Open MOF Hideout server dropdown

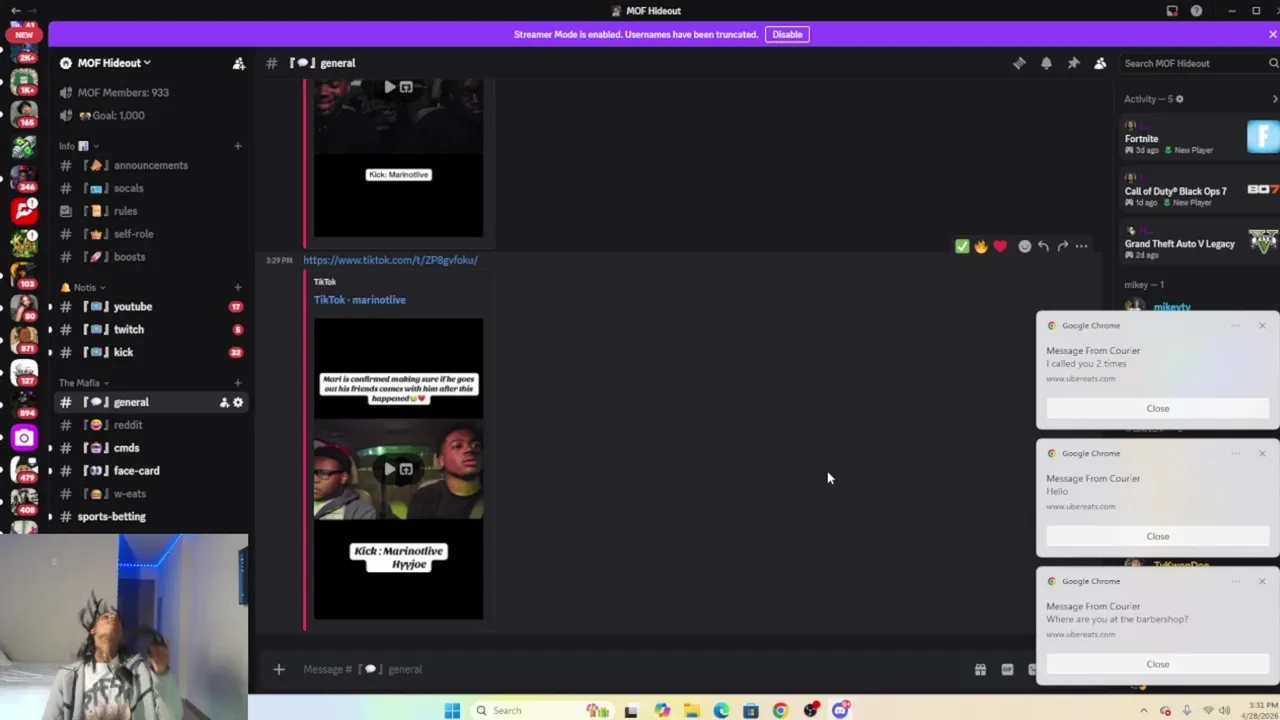tap(114, 63)
